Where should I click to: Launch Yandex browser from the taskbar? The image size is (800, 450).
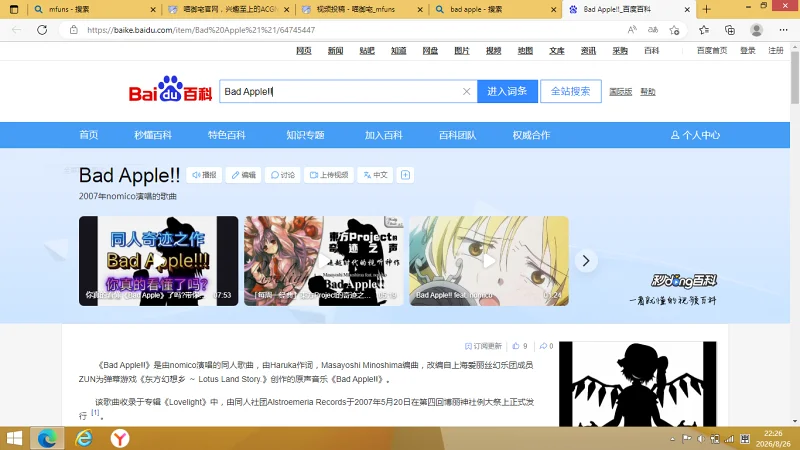tap(120, 438)
